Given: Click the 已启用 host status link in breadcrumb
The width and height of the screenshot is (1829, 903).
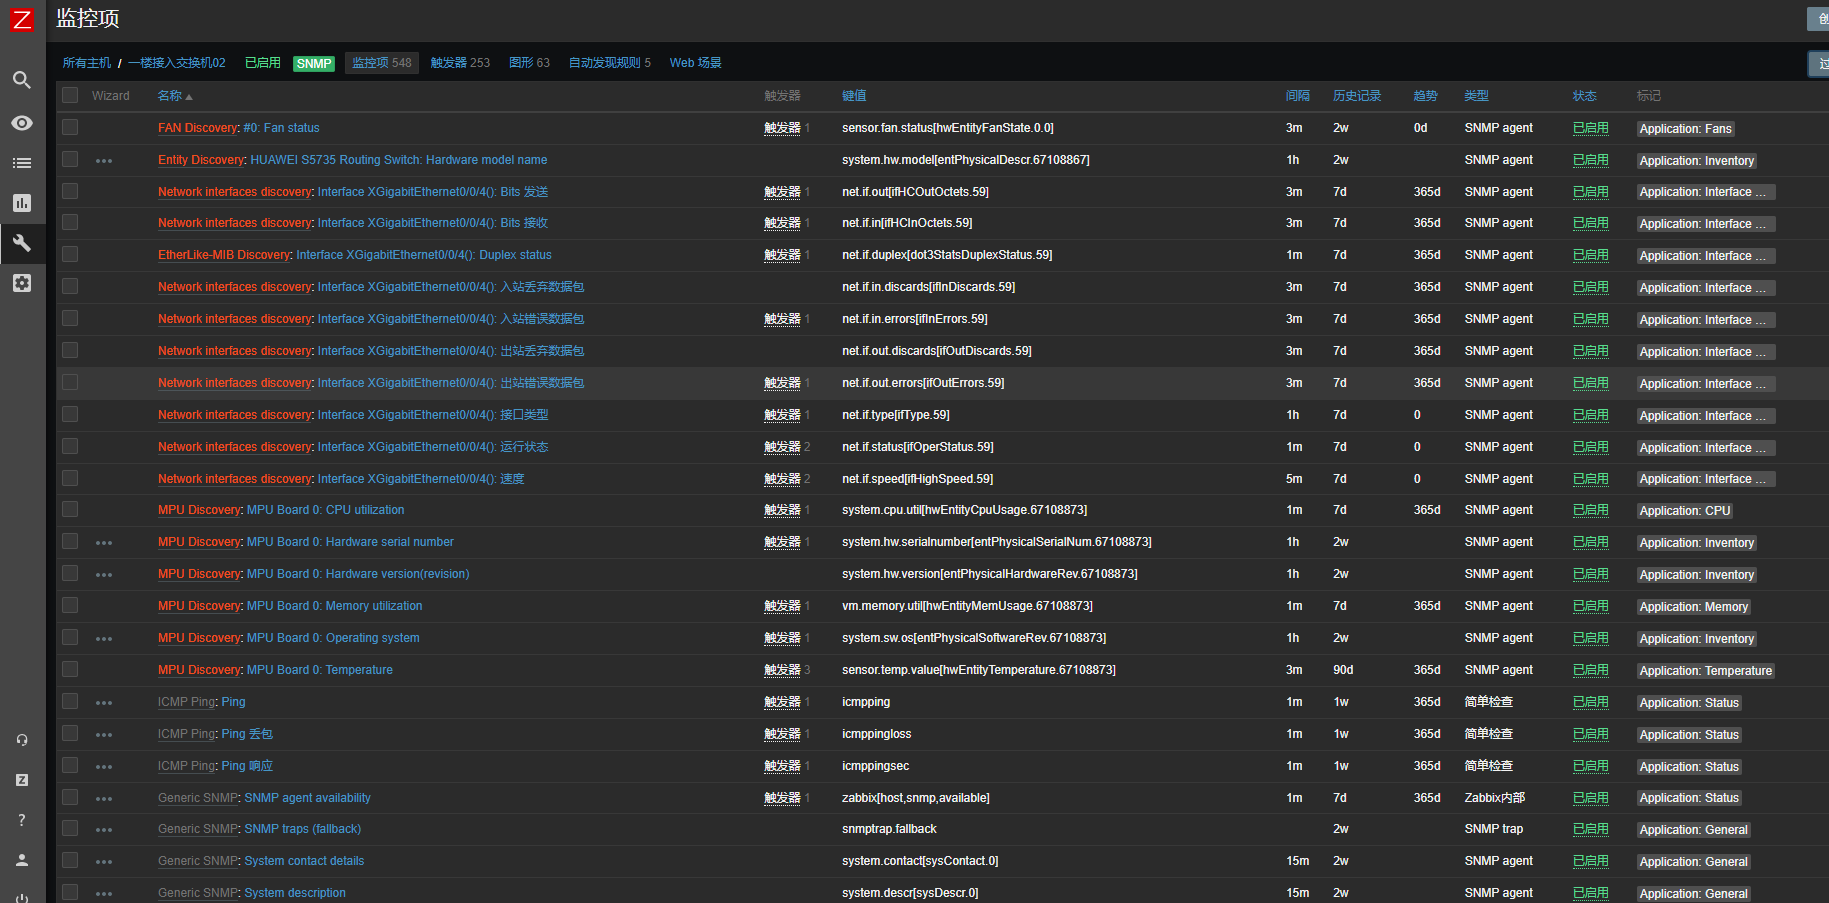Looking at the screenshot, I should click(x=263, y=63).
